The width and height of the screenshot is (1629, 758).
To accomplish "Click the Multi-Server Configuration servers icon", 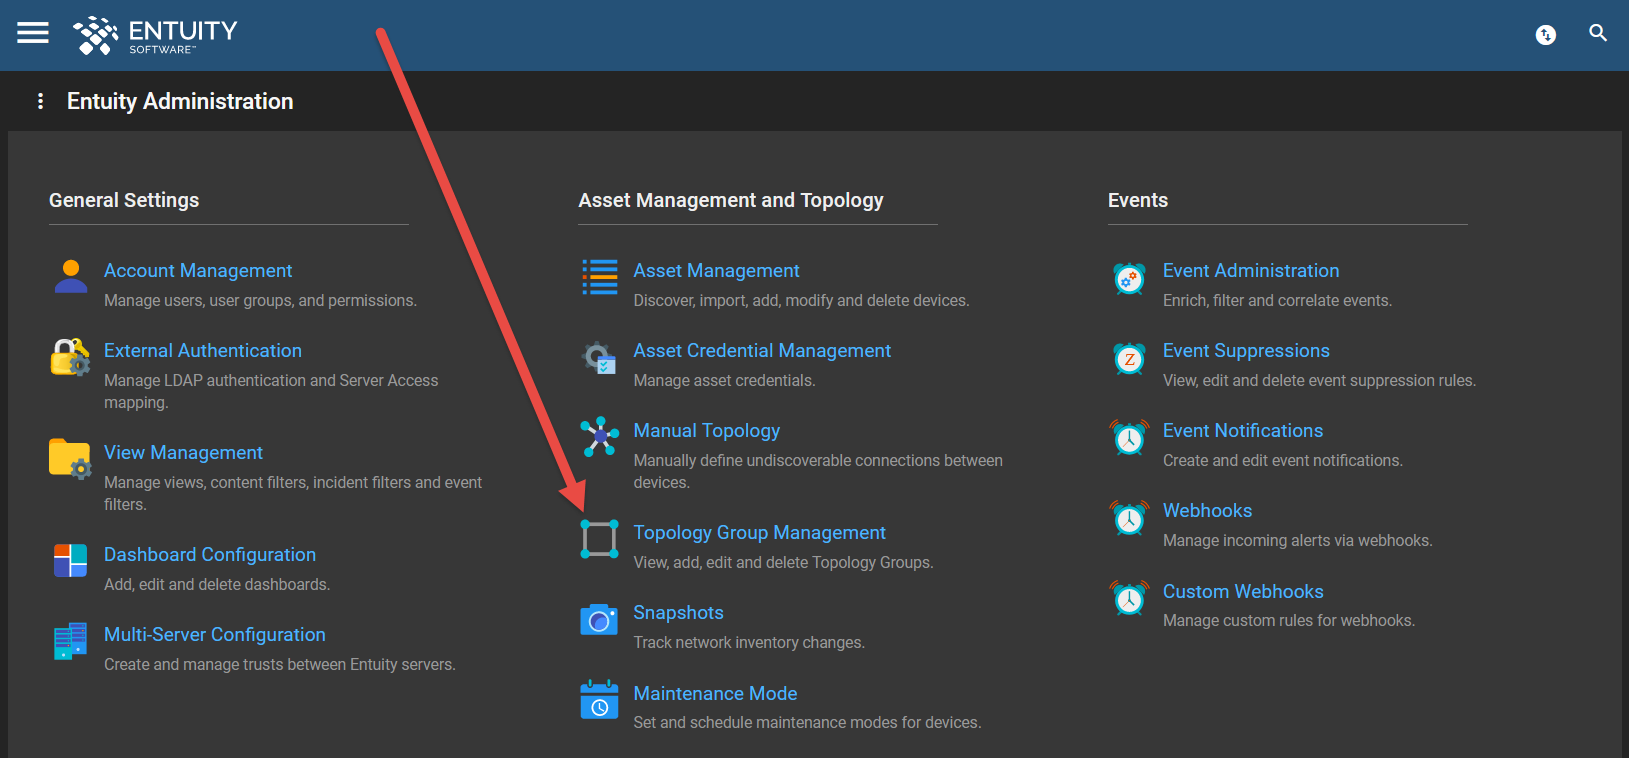I will 71,640.
